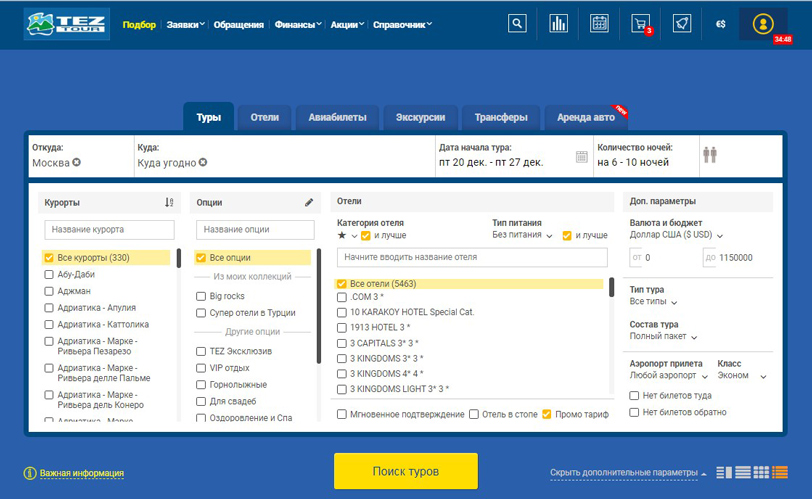The height and width of the screenshot is (499, 812).
Task: Click the sort icon beside Курорты
Action: 169,202
